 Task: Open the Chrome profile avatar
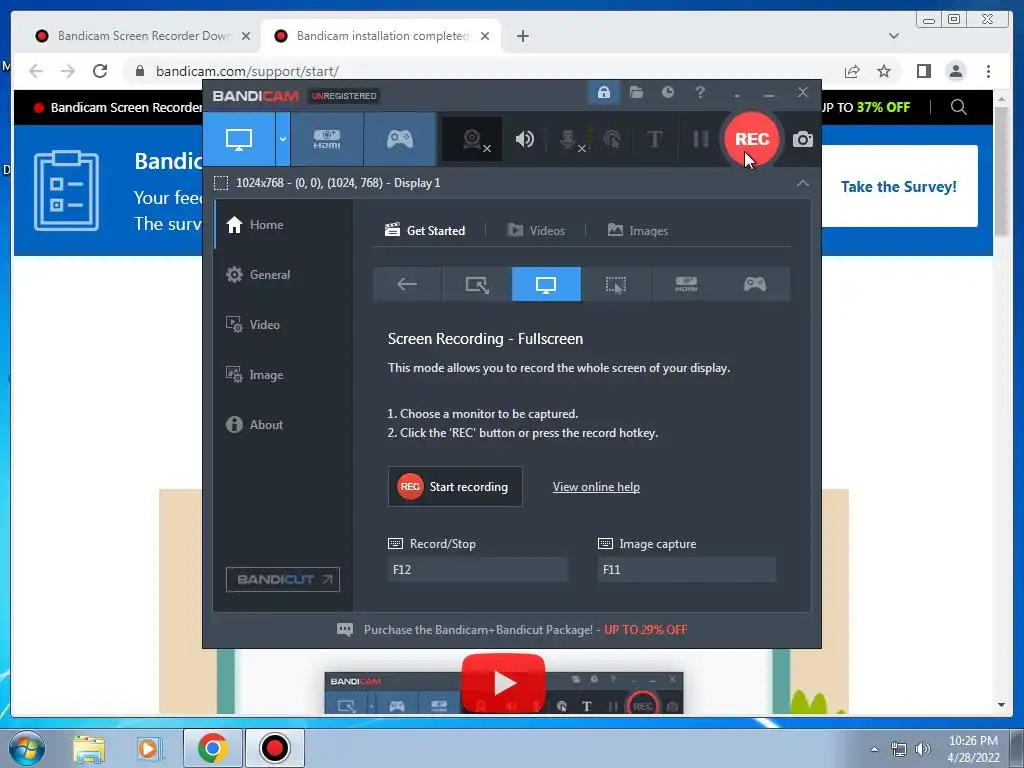(955, 71)
